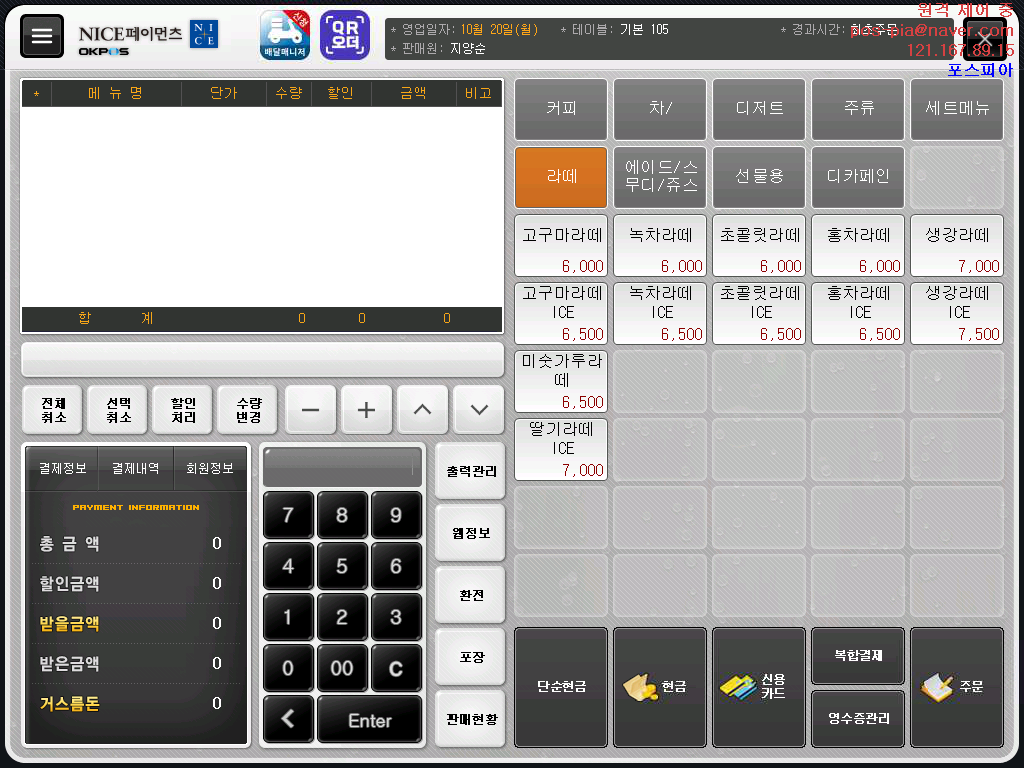The height and width of the screenshot is (768, 1024).
Task: Open the QR order icon
Action: [x=344, y=36]
